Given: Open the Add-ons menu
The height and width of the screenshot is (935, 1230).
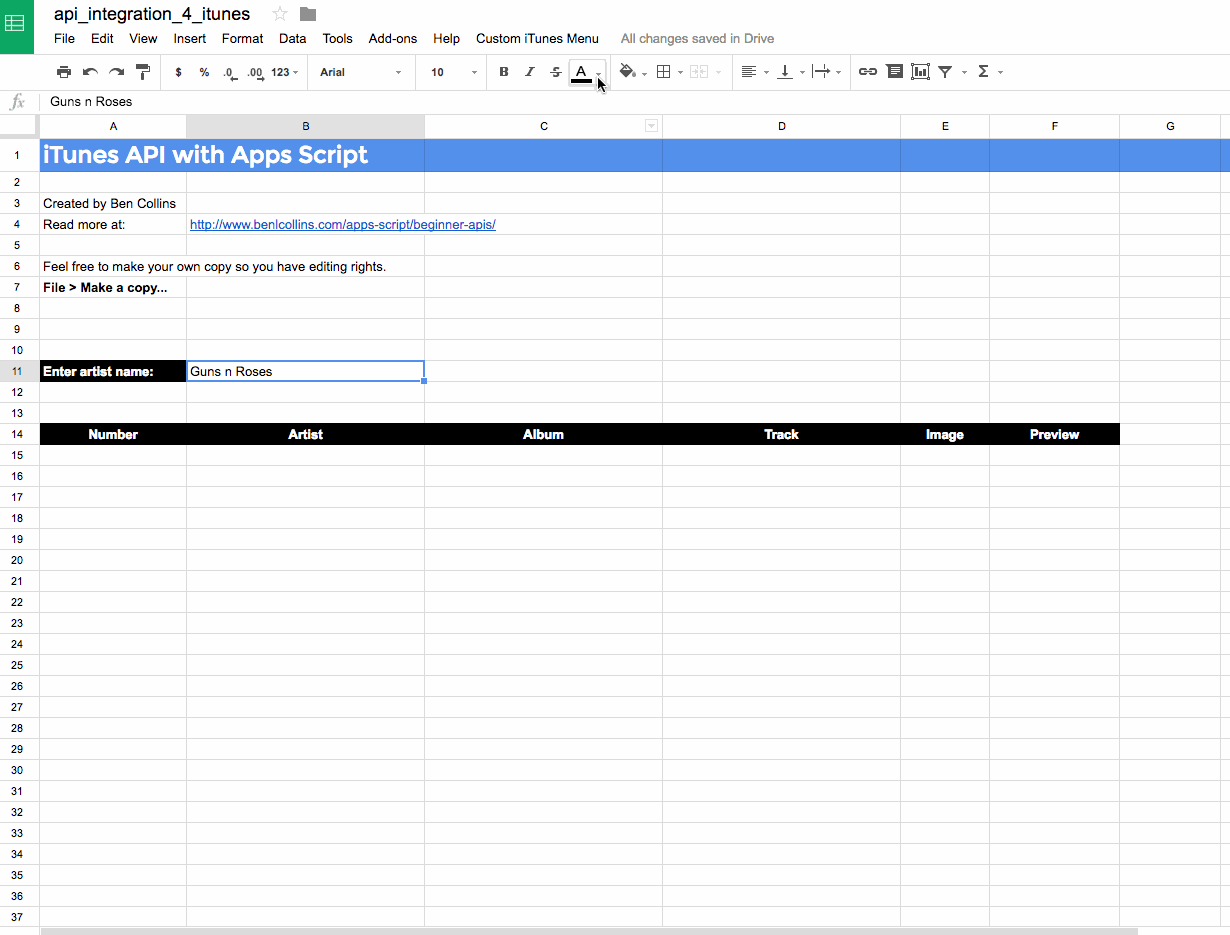Looking at the screenshot, I should click(x=392, y=38).
